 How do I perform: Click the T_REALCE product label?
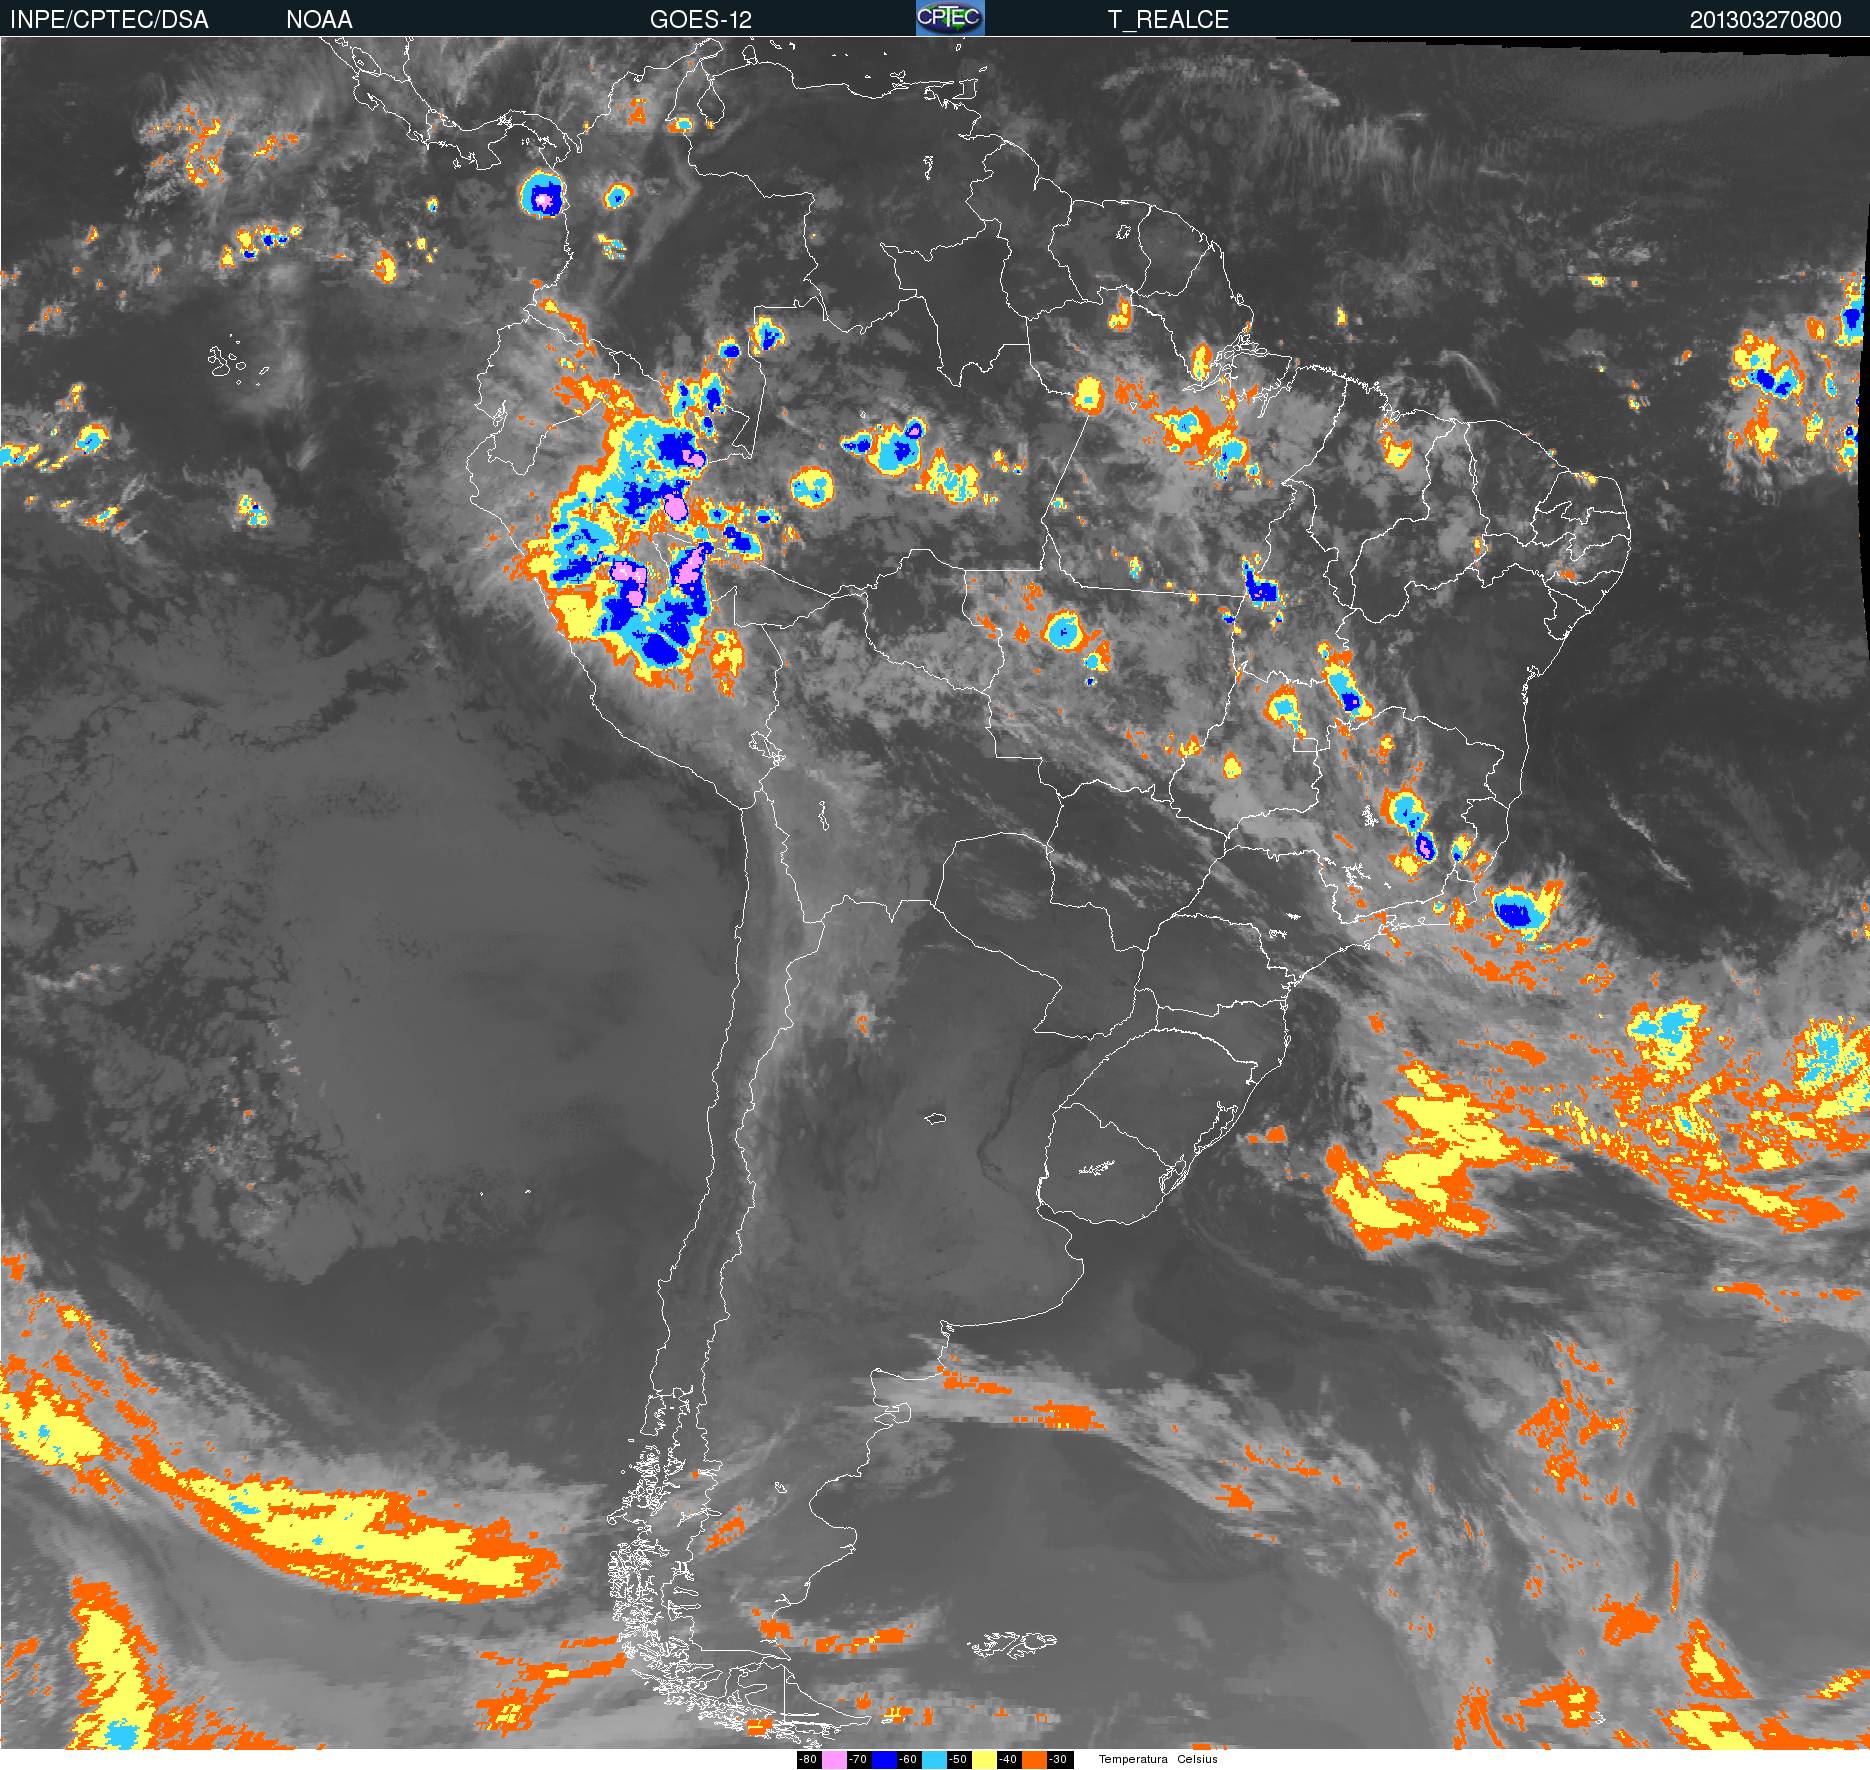1168,19
